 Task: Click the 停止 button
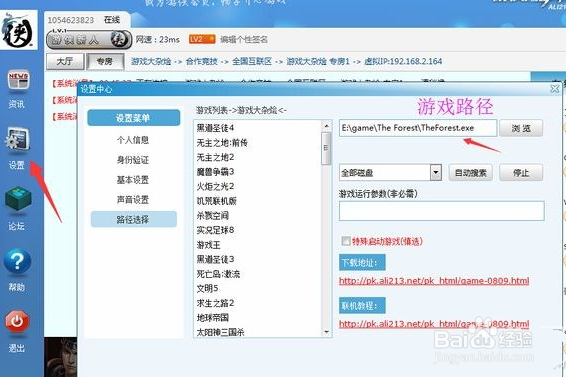pos(521,173)
